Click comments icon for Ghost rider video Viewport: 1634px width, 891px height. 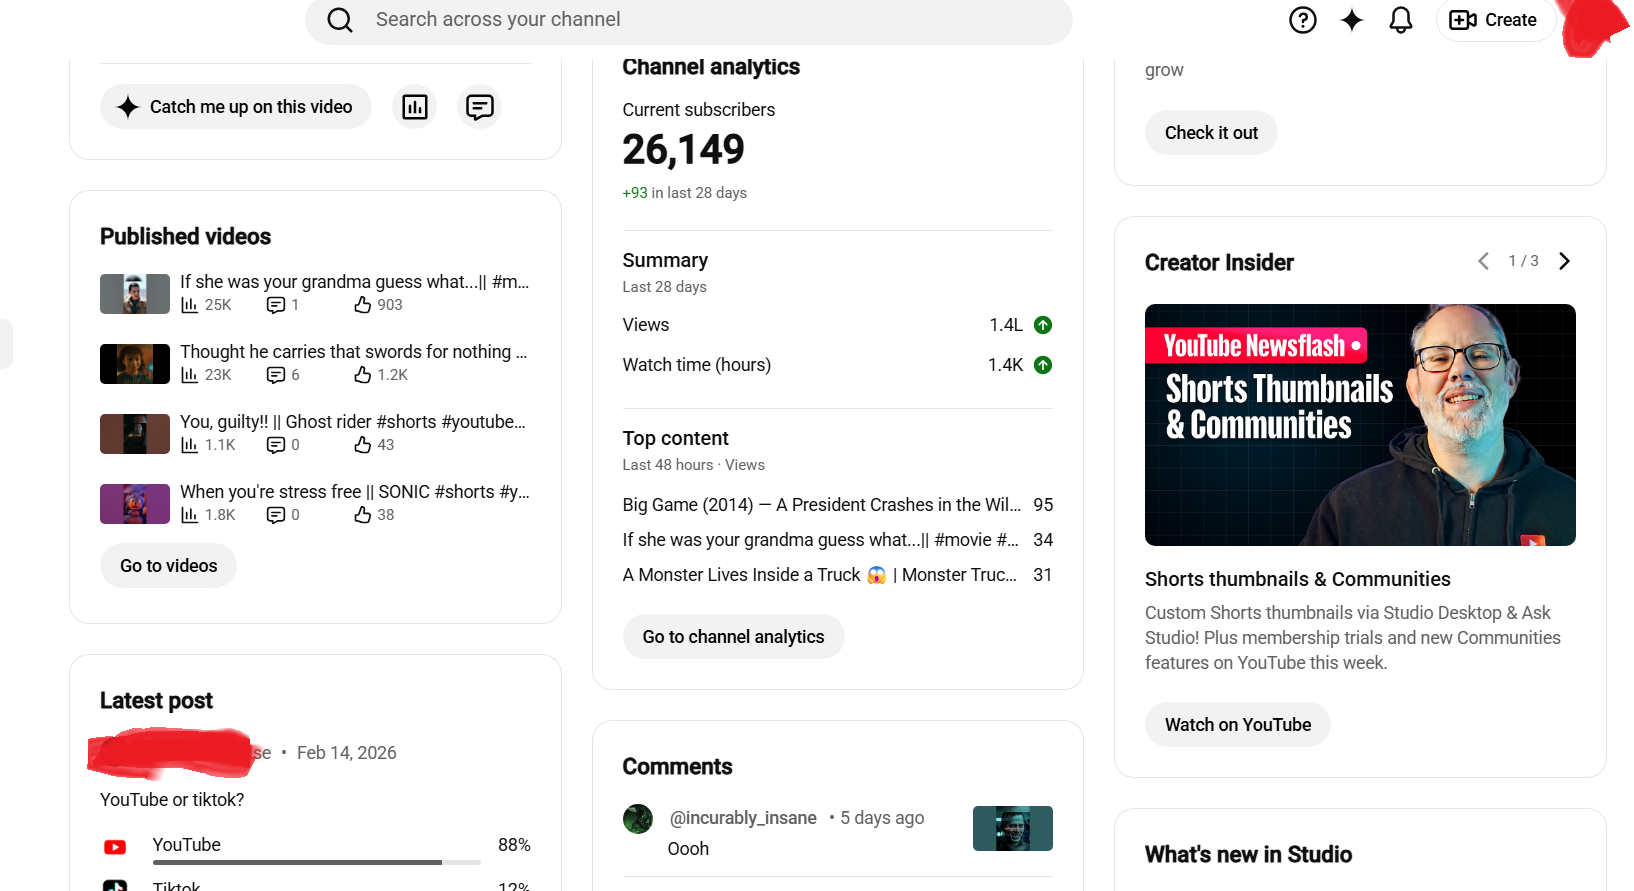point(276,445)
